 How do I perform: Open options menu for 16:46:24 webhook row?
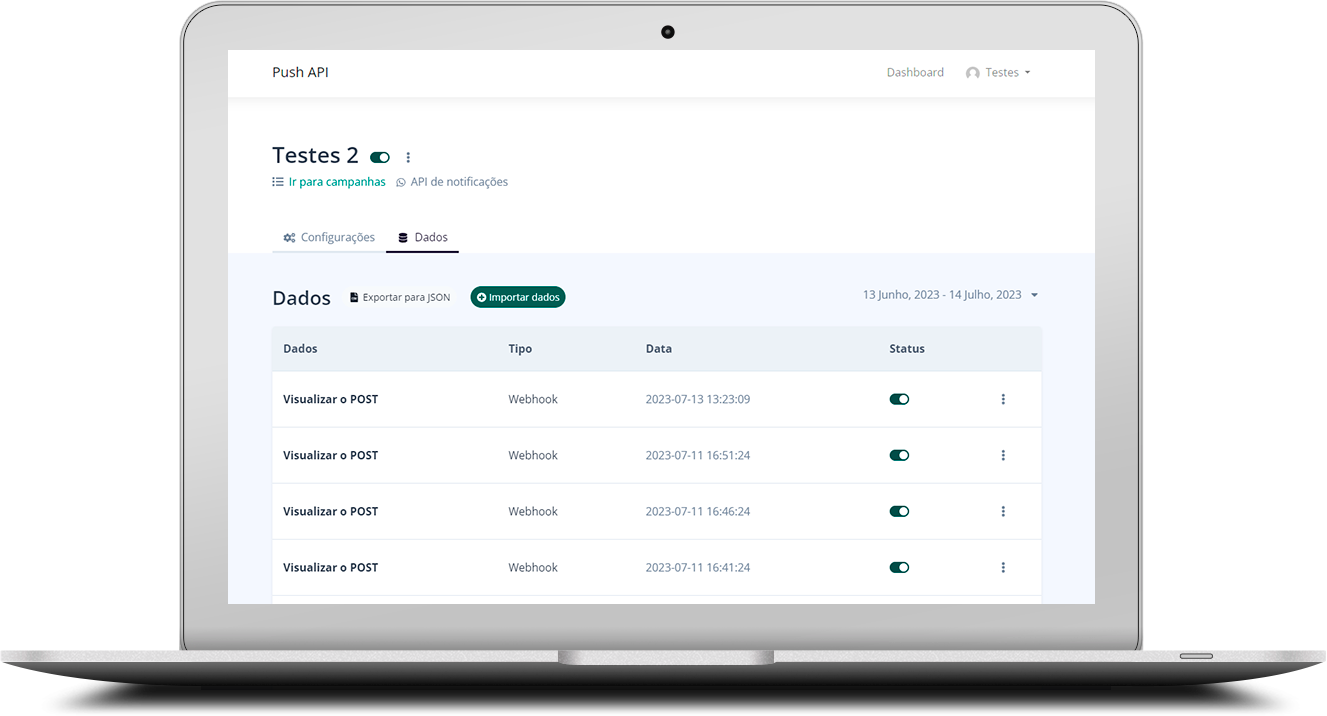1003,511
